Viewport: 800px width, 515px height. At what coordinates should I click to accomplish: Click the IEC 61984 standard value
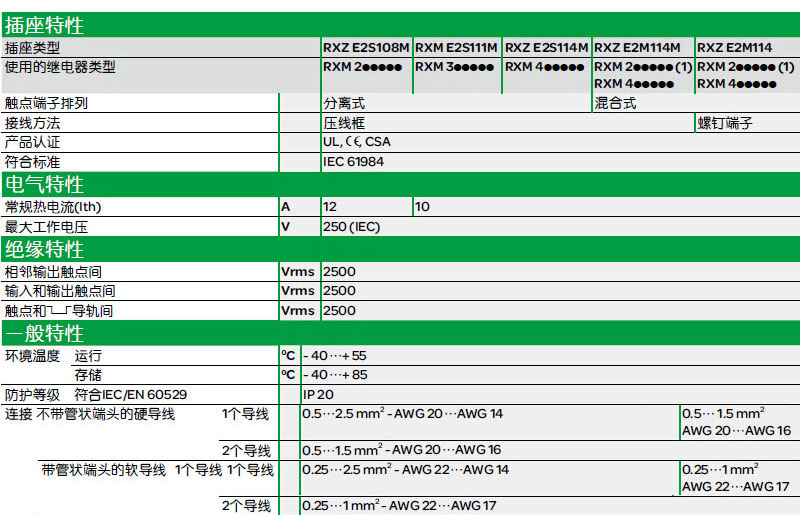tap(353, 162)
